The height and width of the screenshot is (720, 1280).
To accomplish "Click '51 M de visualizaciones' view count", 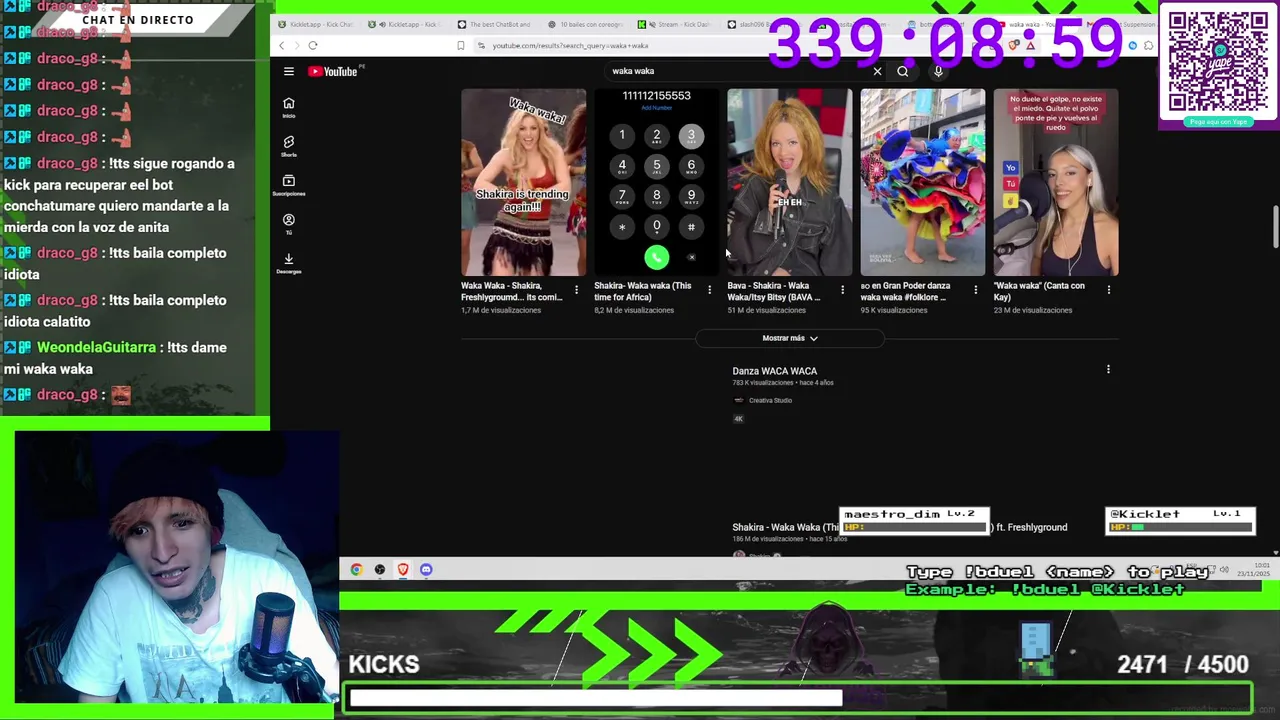I will (x=765, y=310).
